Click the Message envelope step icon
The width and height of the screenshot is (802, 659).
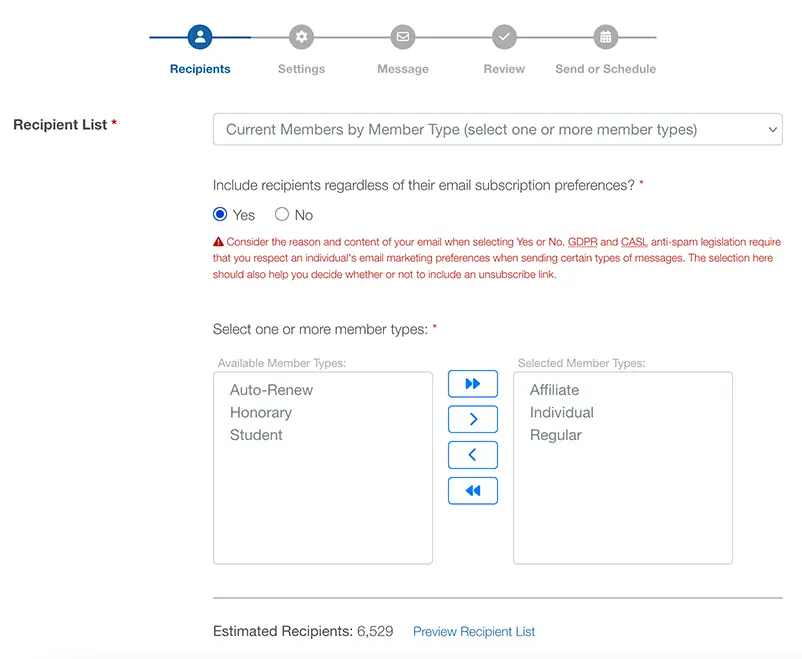point(402,38)
